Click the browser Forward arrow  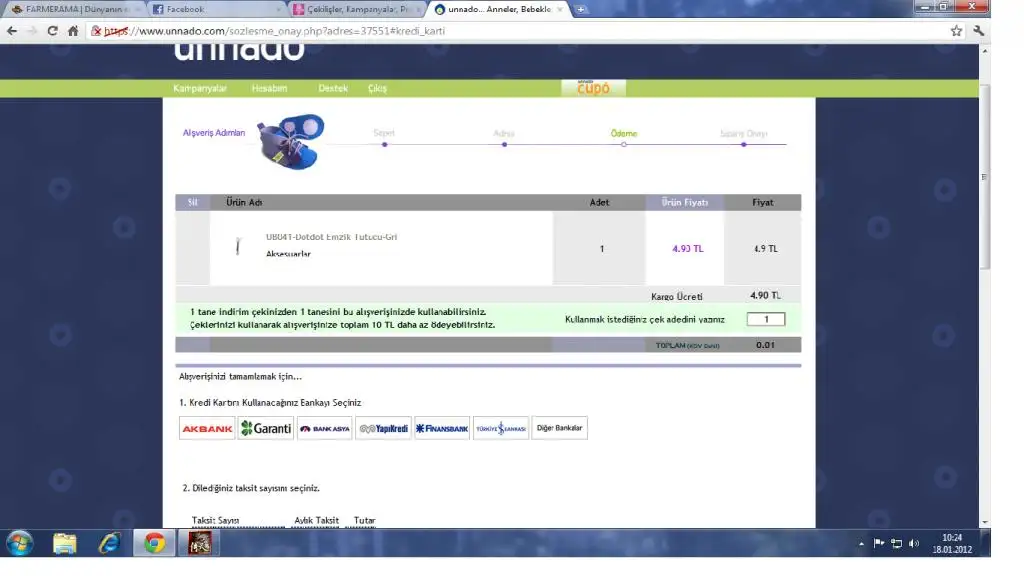coord(32,31)
